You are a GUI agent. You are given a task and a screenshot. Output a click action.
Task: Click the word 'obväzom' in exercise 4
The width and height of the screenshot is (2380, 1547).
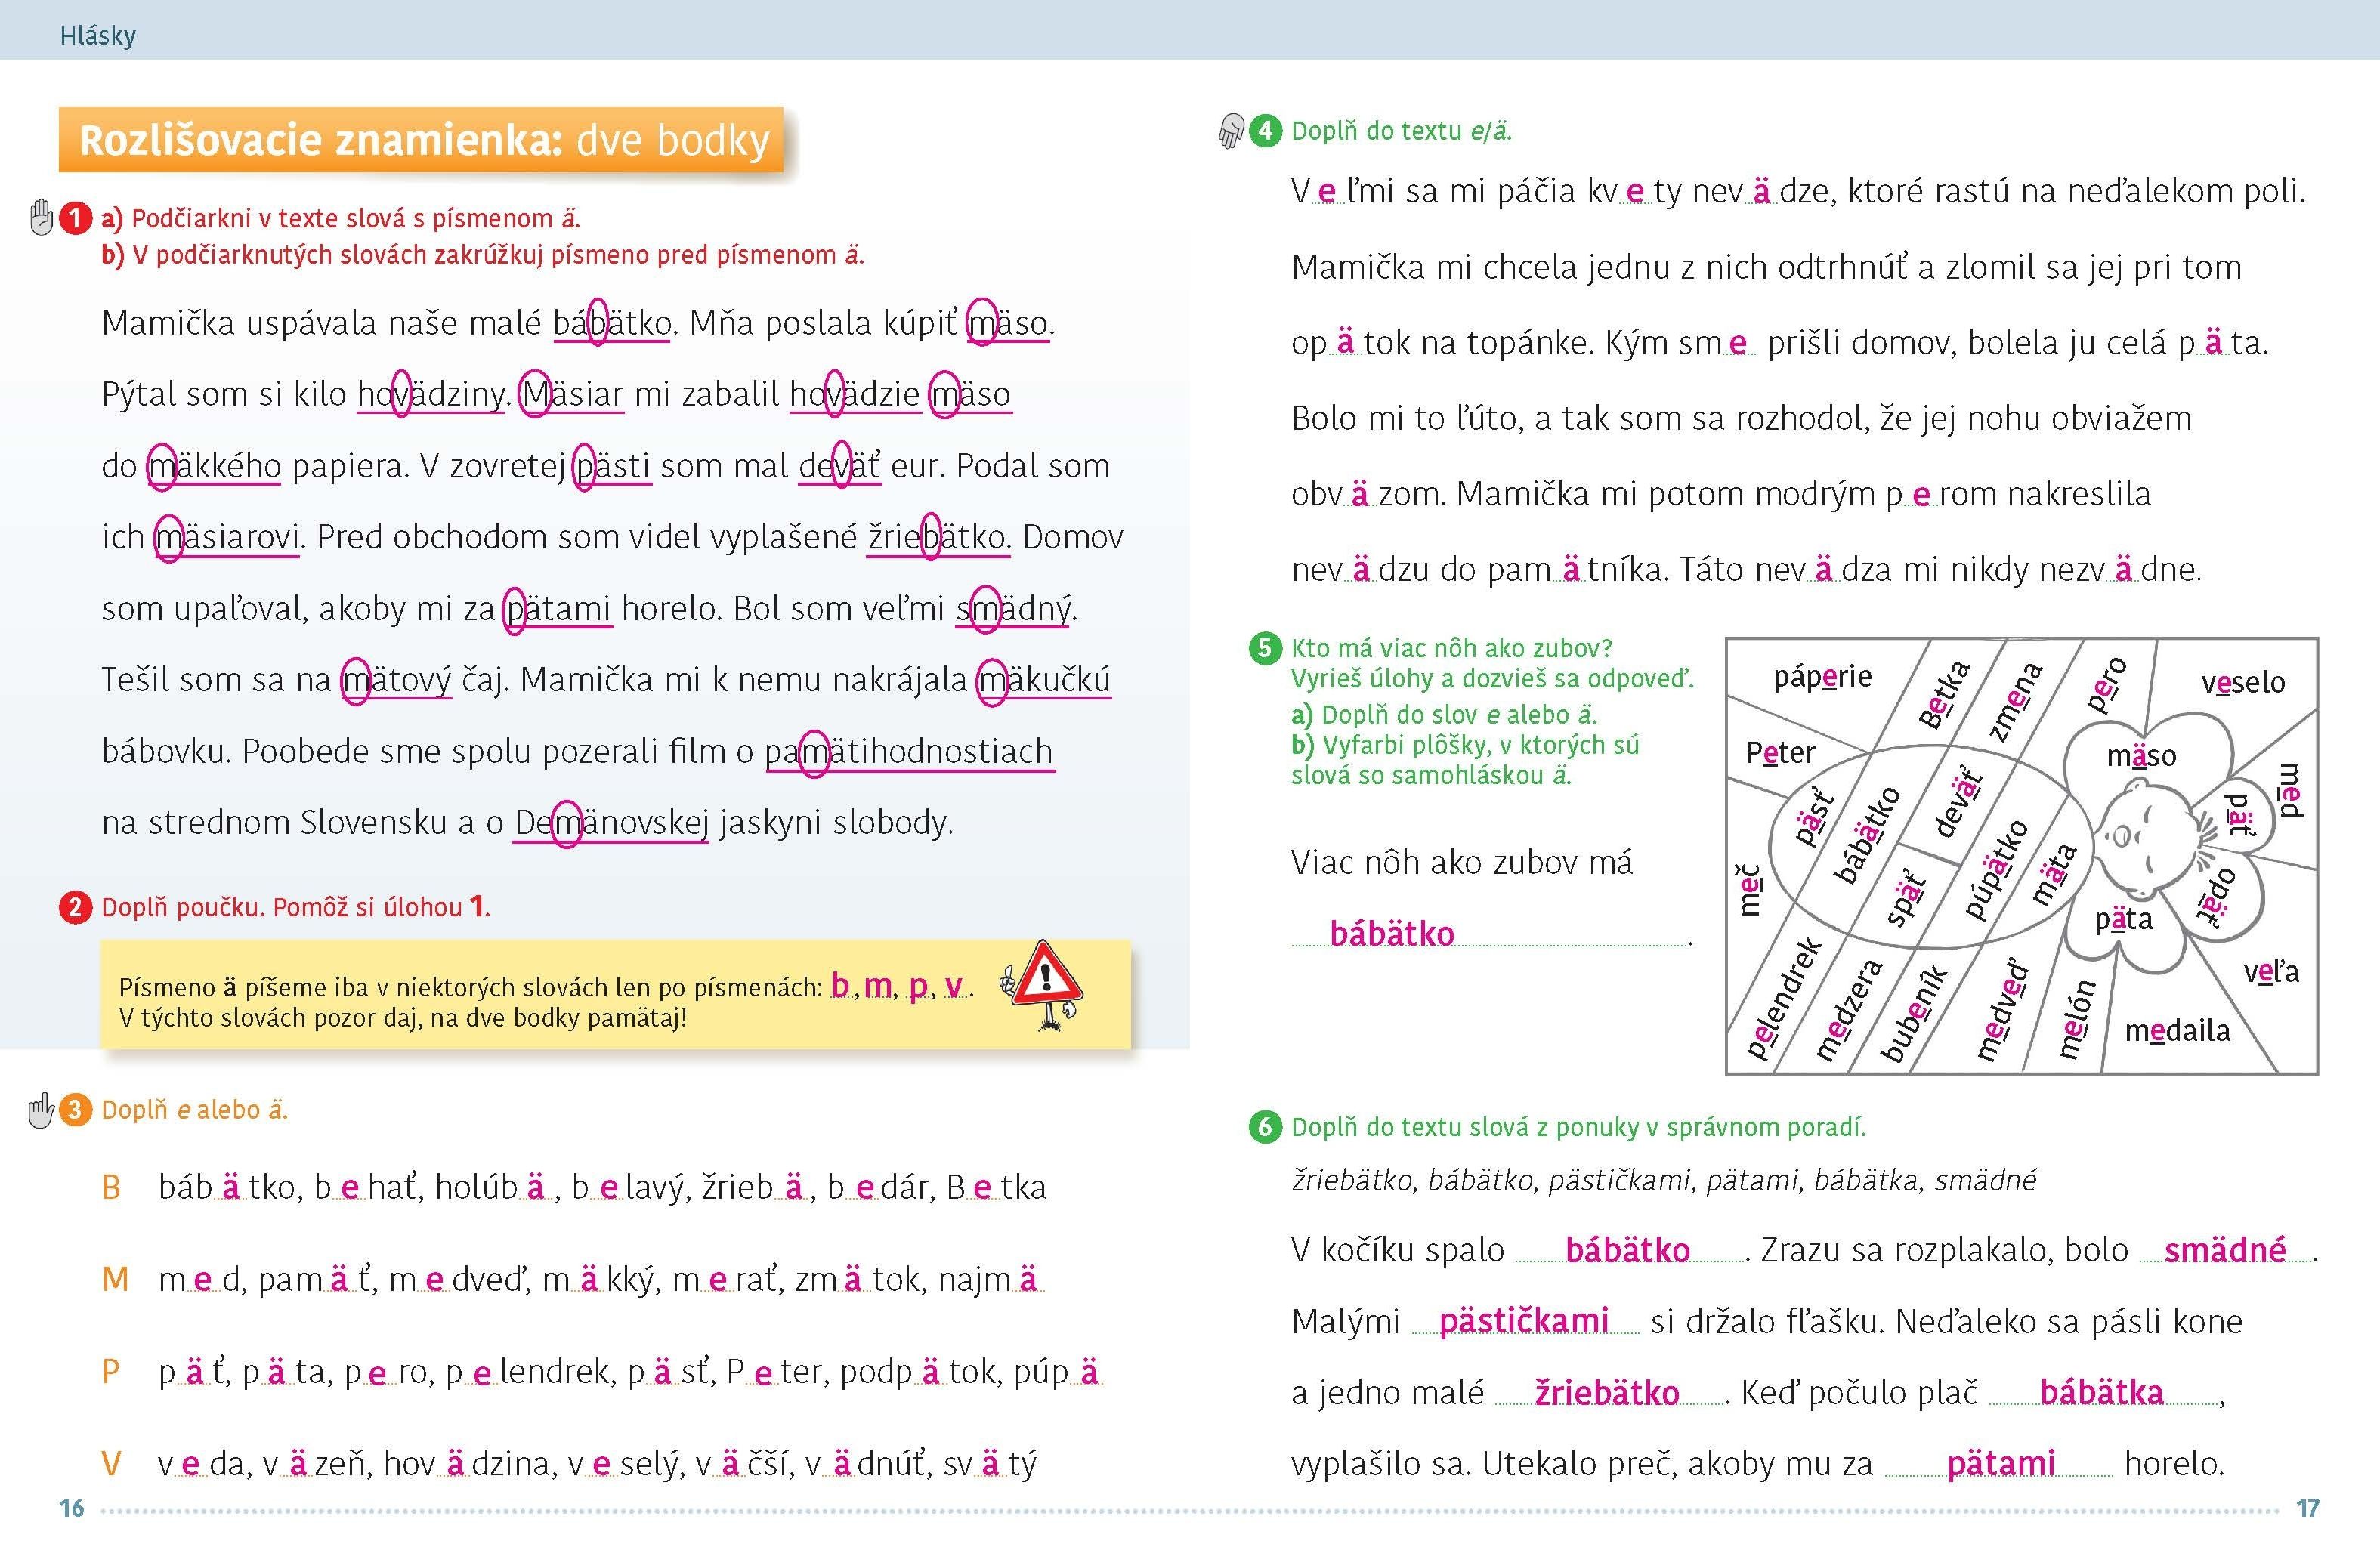(1368, 494)
